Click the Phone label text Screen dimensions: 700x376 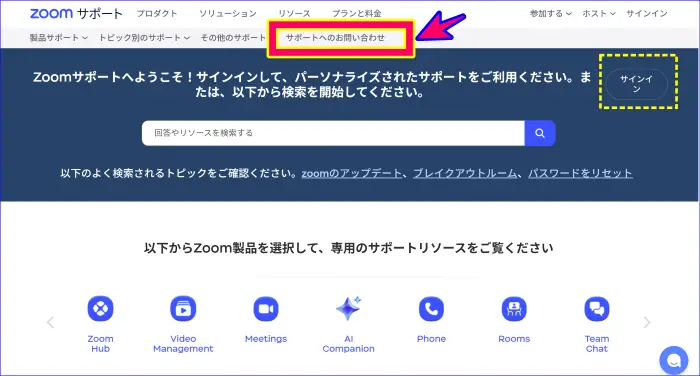[431, 339]
